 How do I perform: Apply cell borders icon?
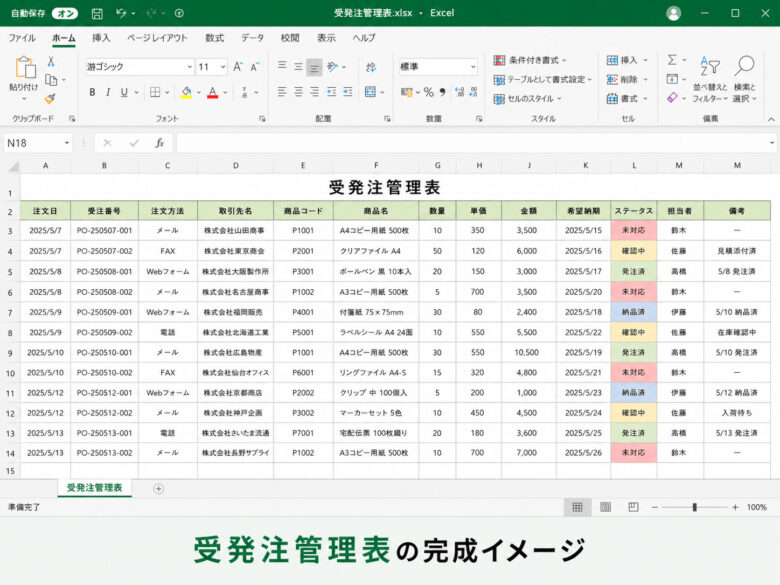[x=155, y=93]
